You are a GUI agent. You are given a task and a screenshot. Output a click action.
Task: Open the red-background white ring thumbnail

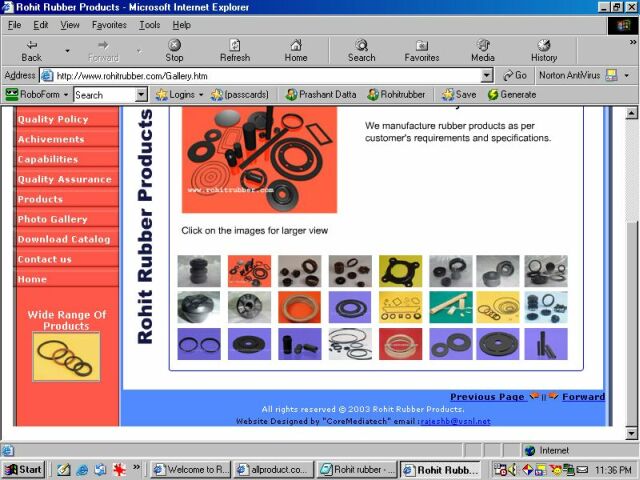click(x=400, y=344)
